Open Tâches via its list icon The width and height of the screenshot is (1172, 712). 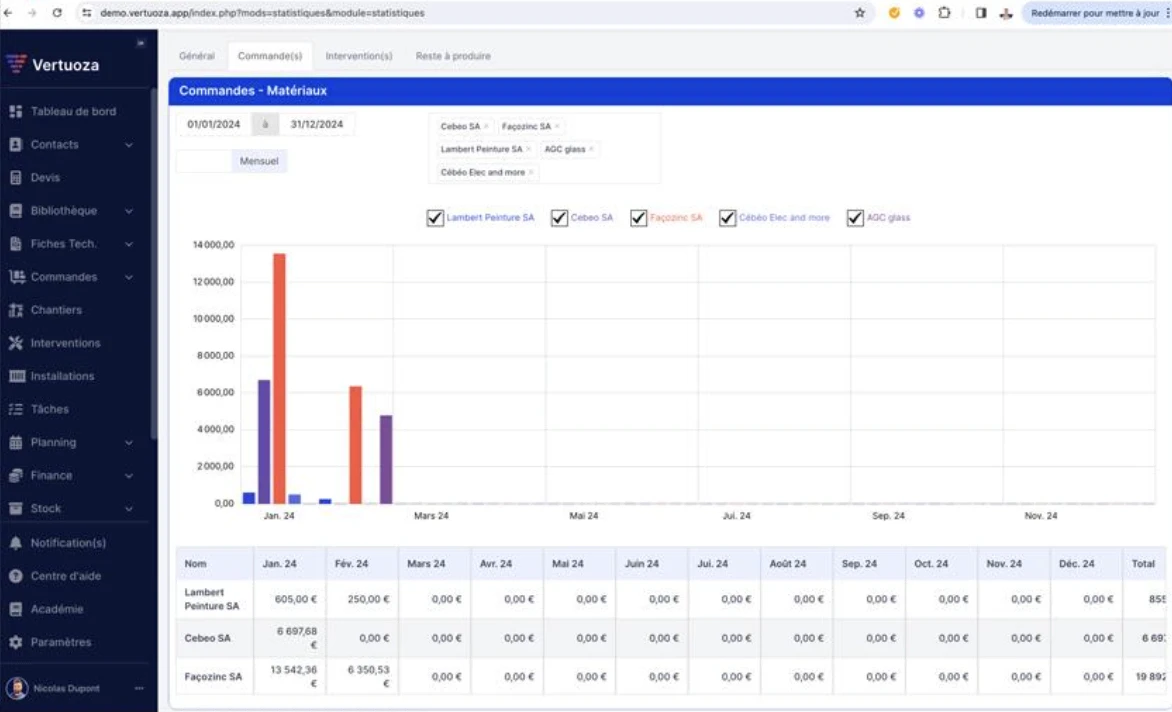pyautogui.click(x=16, y=409)
